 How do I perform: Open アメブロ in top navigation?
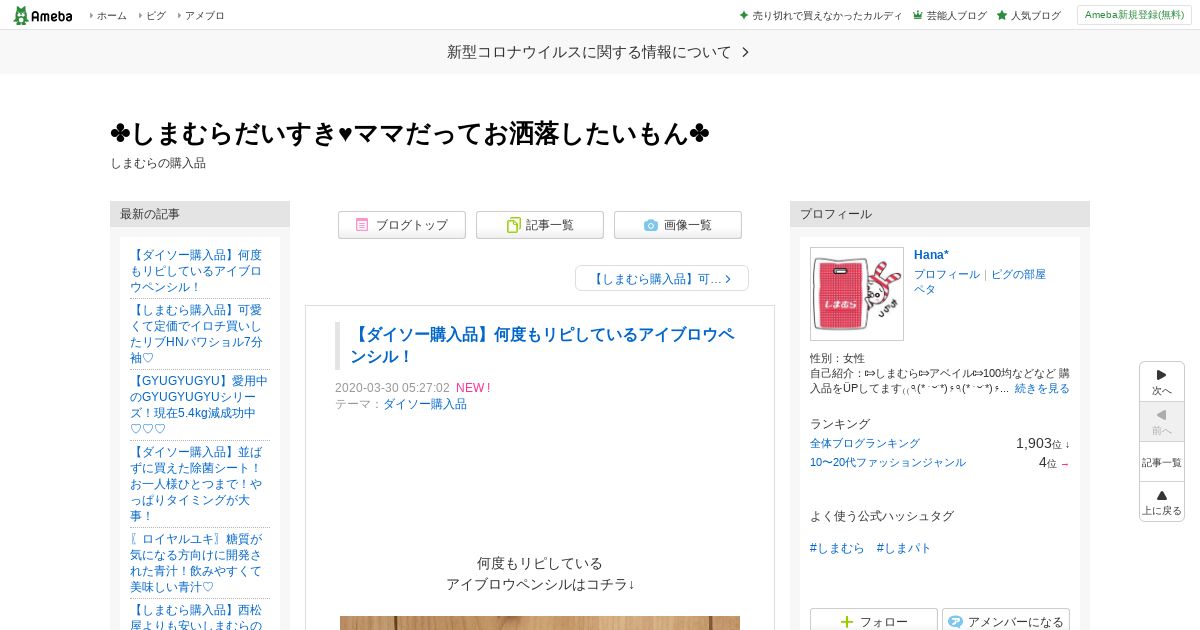tap(204, 16)
